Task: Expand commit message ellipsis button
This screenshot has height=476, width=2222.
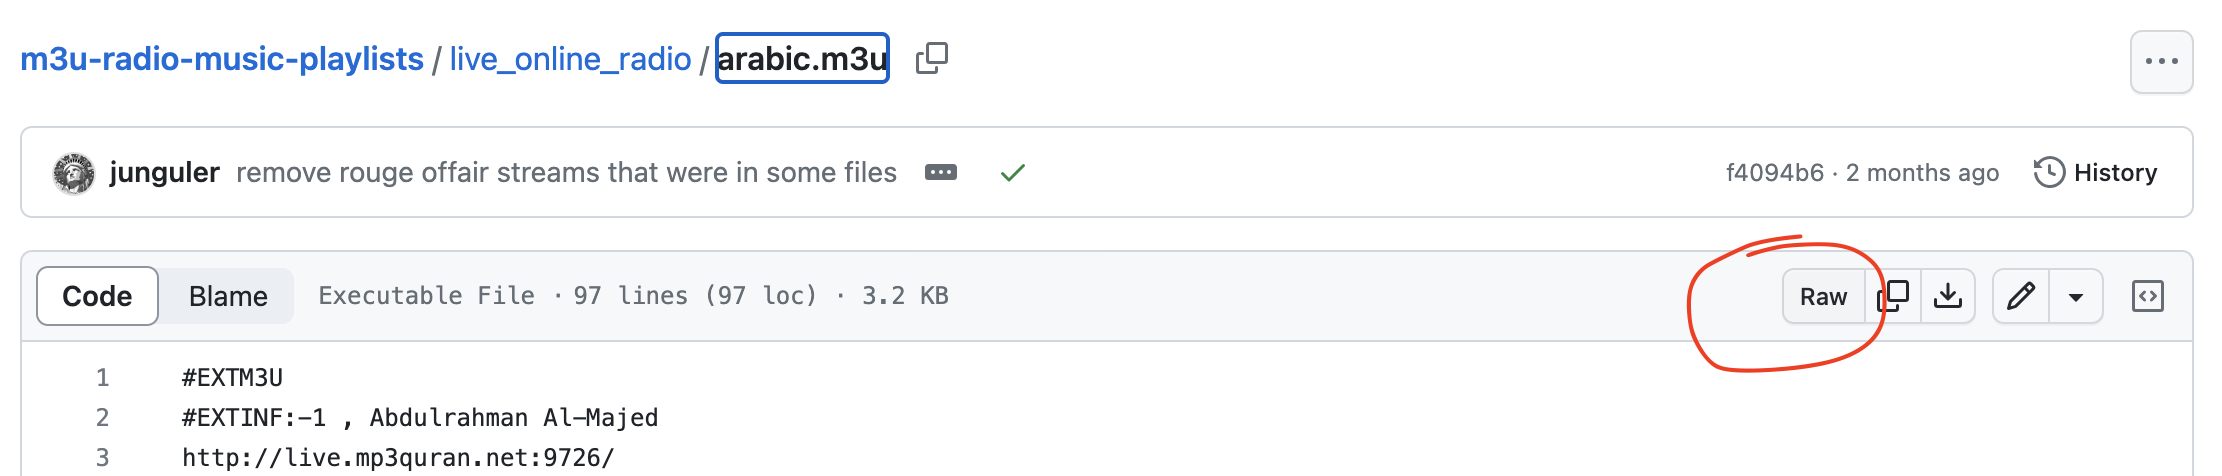Action: 941,172
